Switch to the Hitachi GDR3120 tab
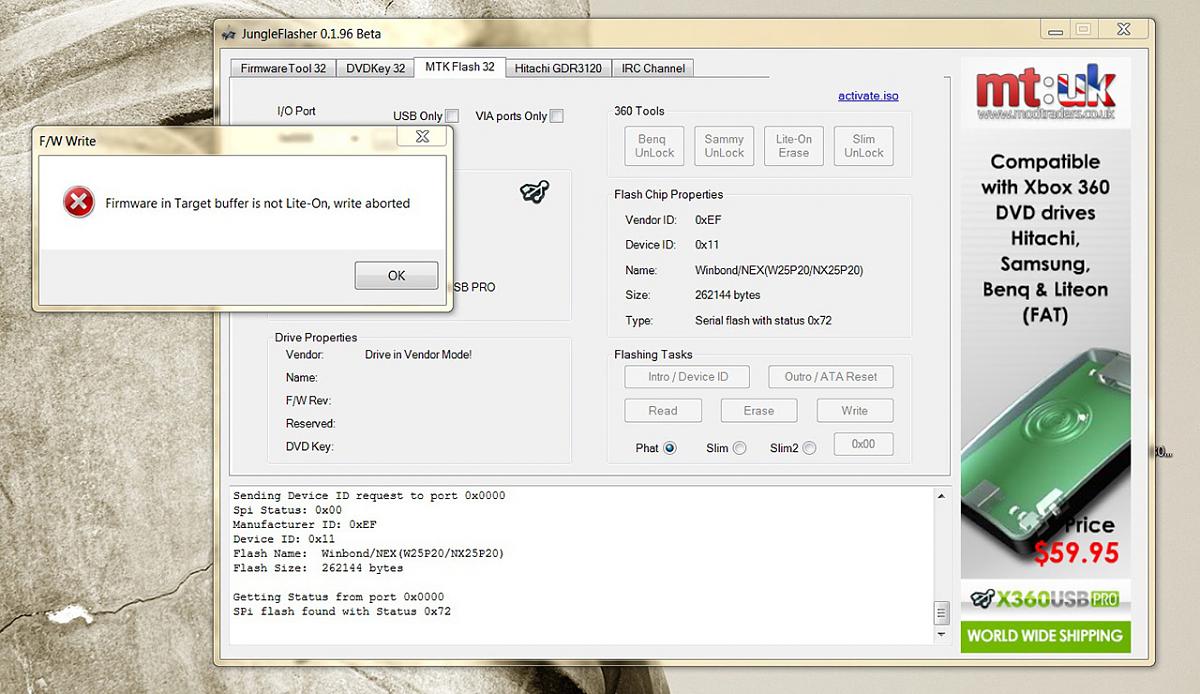 tap(558, 68)
